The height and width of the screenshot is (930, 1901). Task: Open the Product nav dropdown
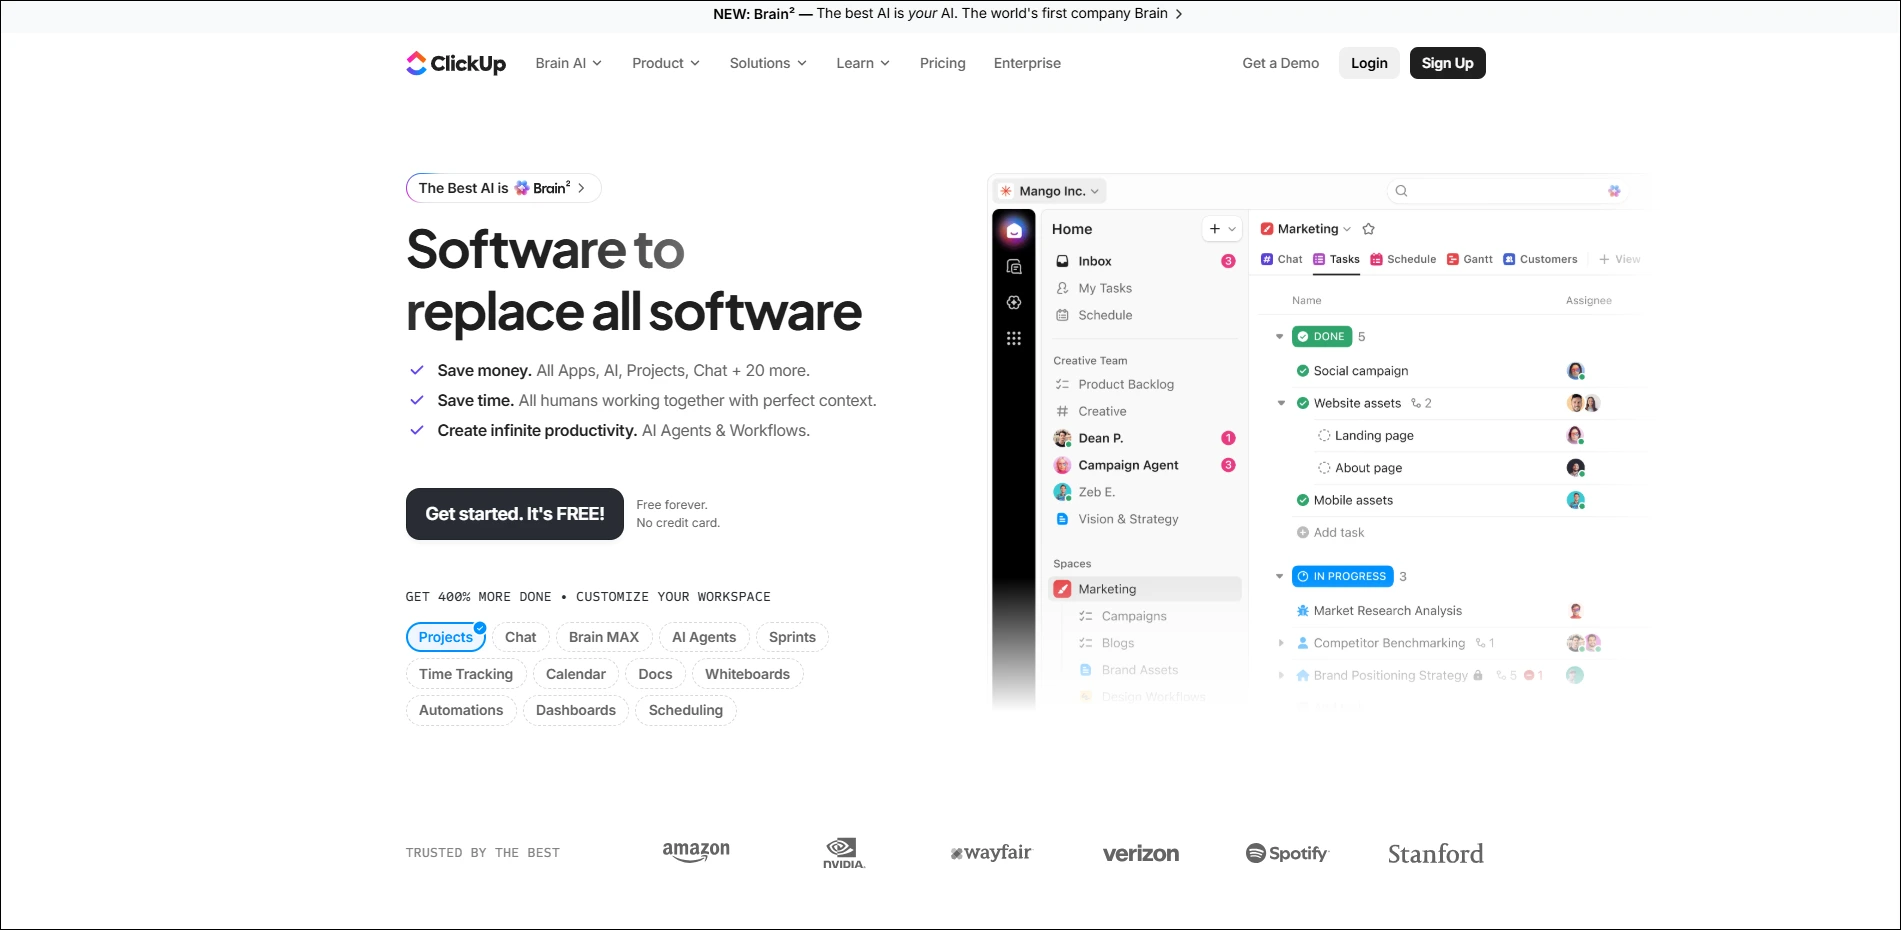(x=665, y=63)
